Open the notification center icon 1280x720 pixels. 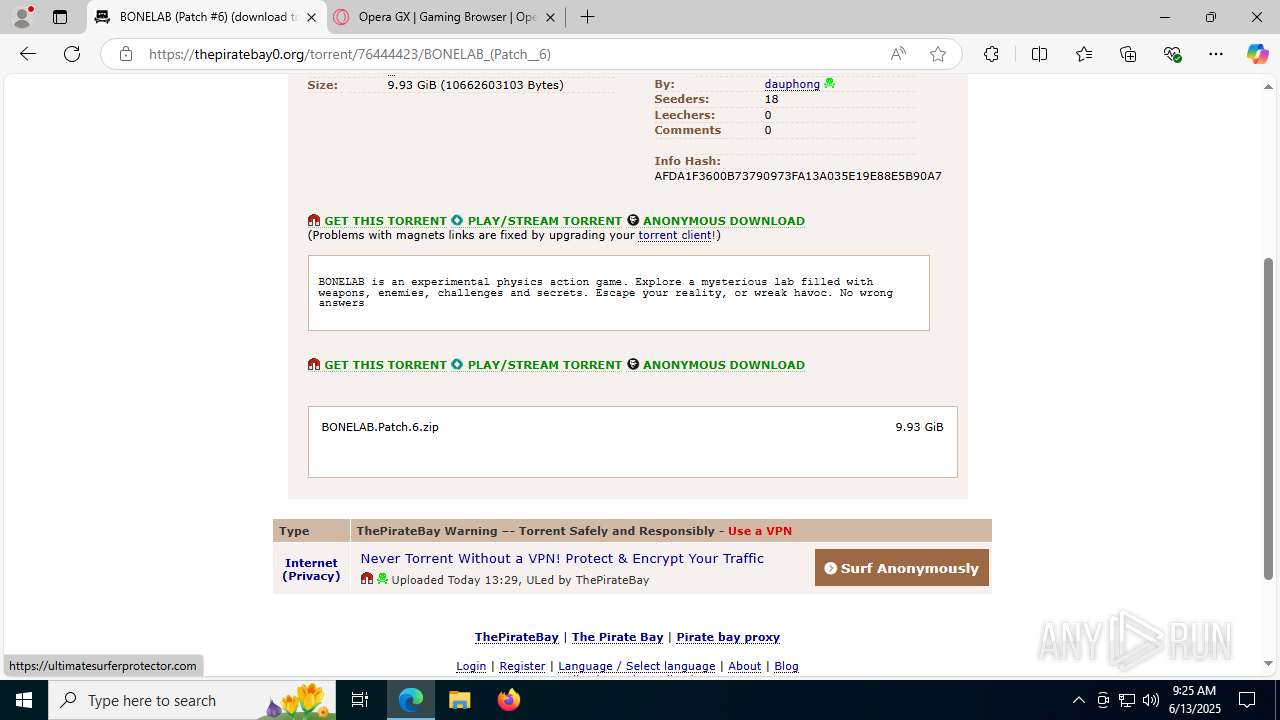1247,700
